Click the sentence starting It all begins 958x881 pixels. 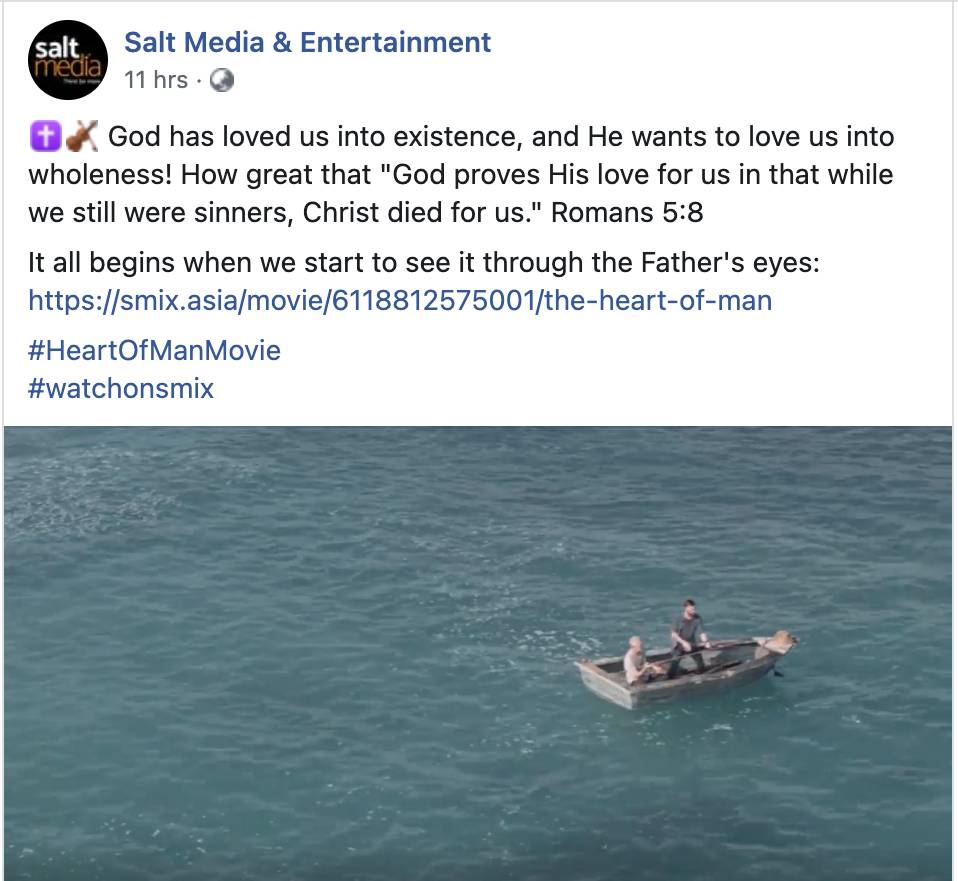[x=424, y=263]
